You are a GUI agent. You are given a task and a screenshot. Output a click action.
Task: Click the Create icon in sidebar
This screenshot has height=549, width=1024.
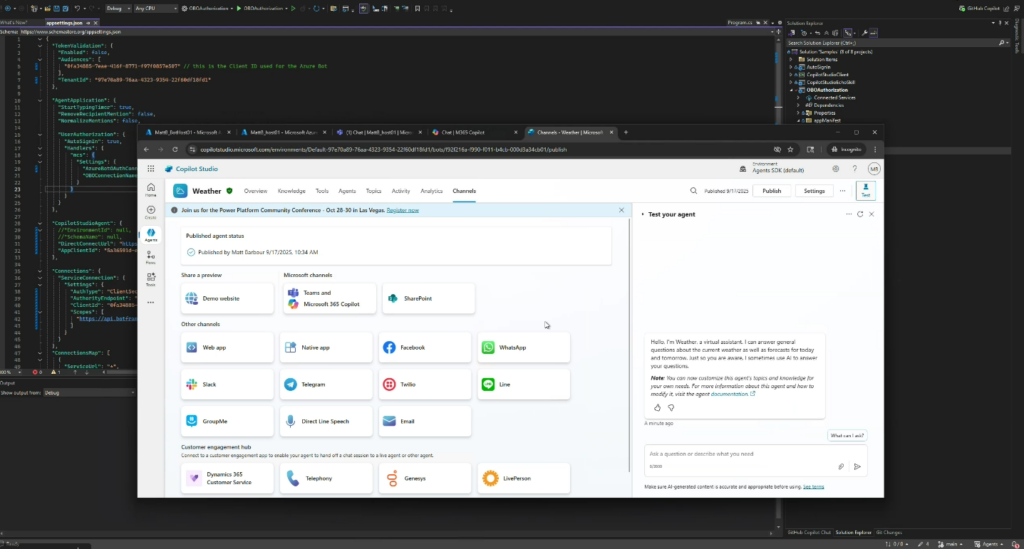[151, 212]
